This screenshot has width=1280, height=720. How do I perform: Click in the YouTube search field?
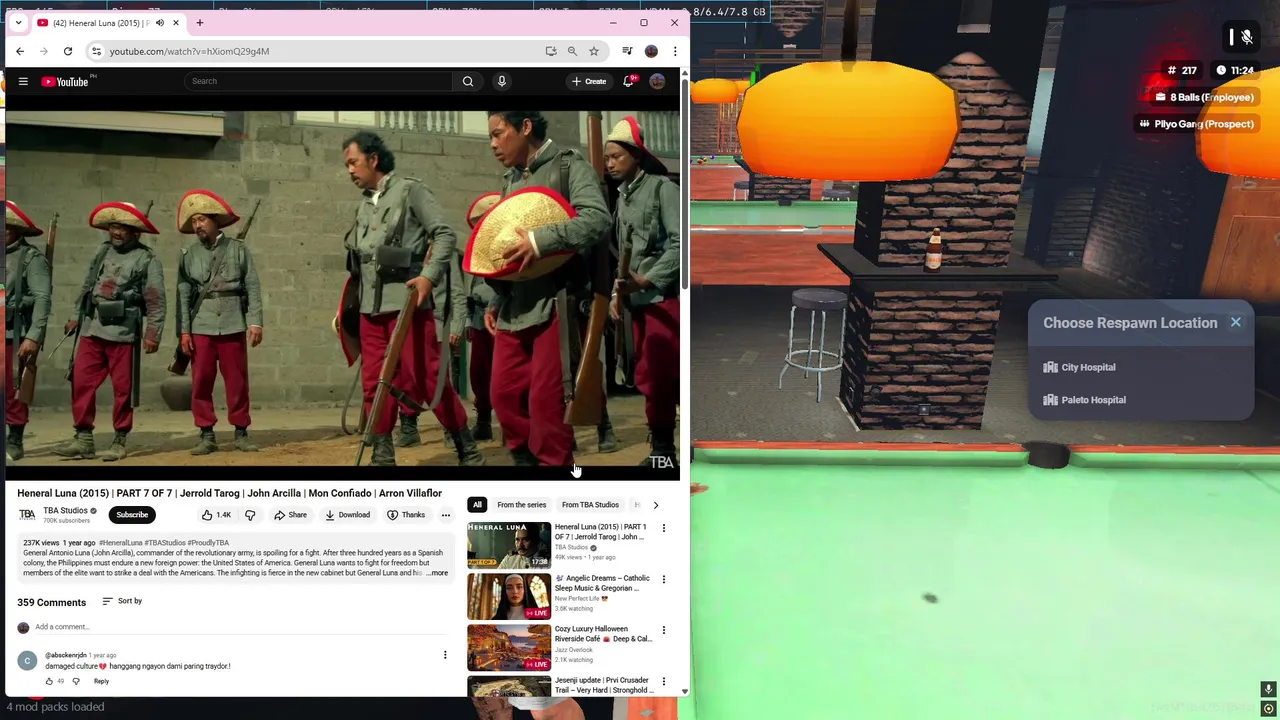[320, 81]
